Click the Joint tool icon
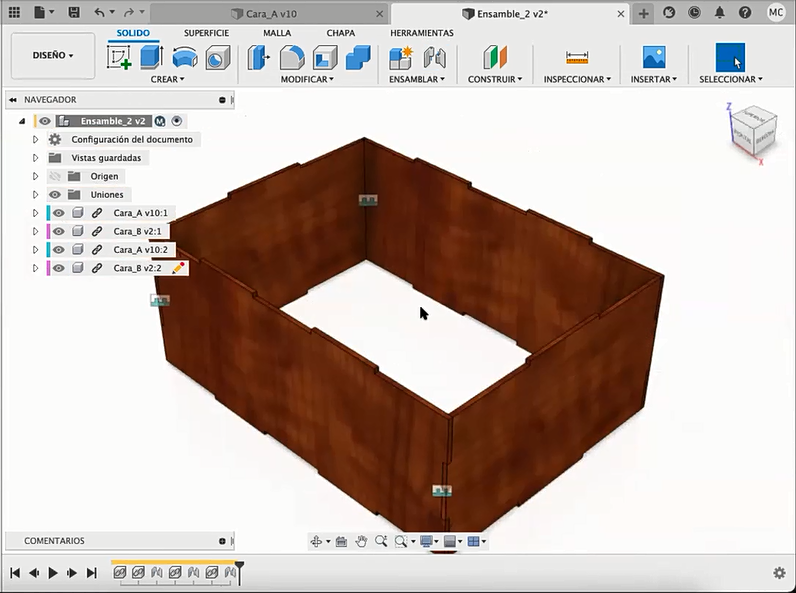This screenshot has width=796, height=593. [x=435, y=57]
